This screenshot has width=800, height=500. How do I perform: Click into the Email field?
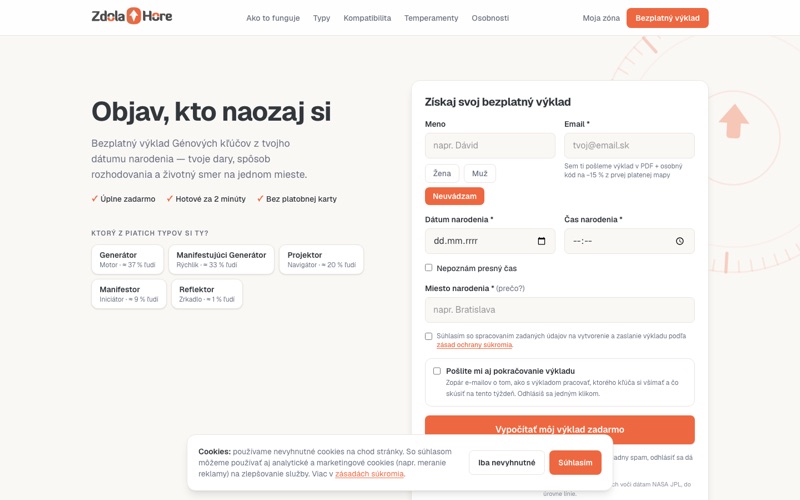point(629,145)
